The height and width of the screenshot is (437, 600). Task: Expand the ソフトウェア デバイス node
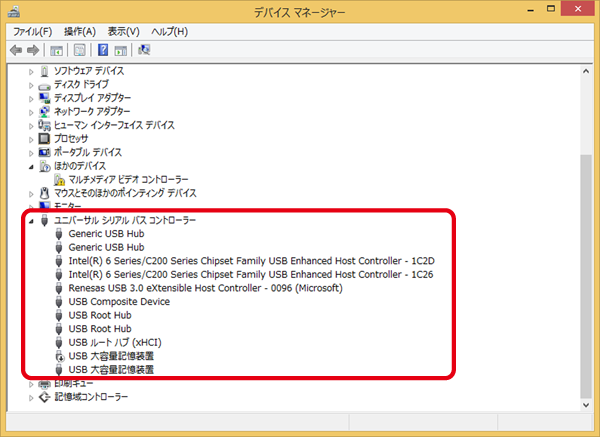tap(31, 72)
